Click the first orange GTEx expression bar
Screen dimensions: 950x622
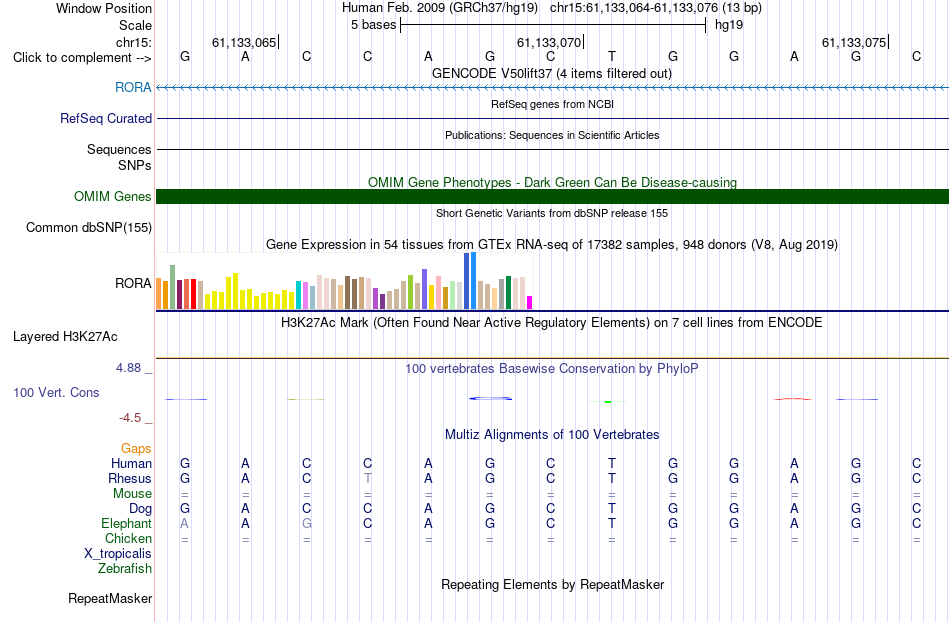pyautogui.click(x=159, y=294)
